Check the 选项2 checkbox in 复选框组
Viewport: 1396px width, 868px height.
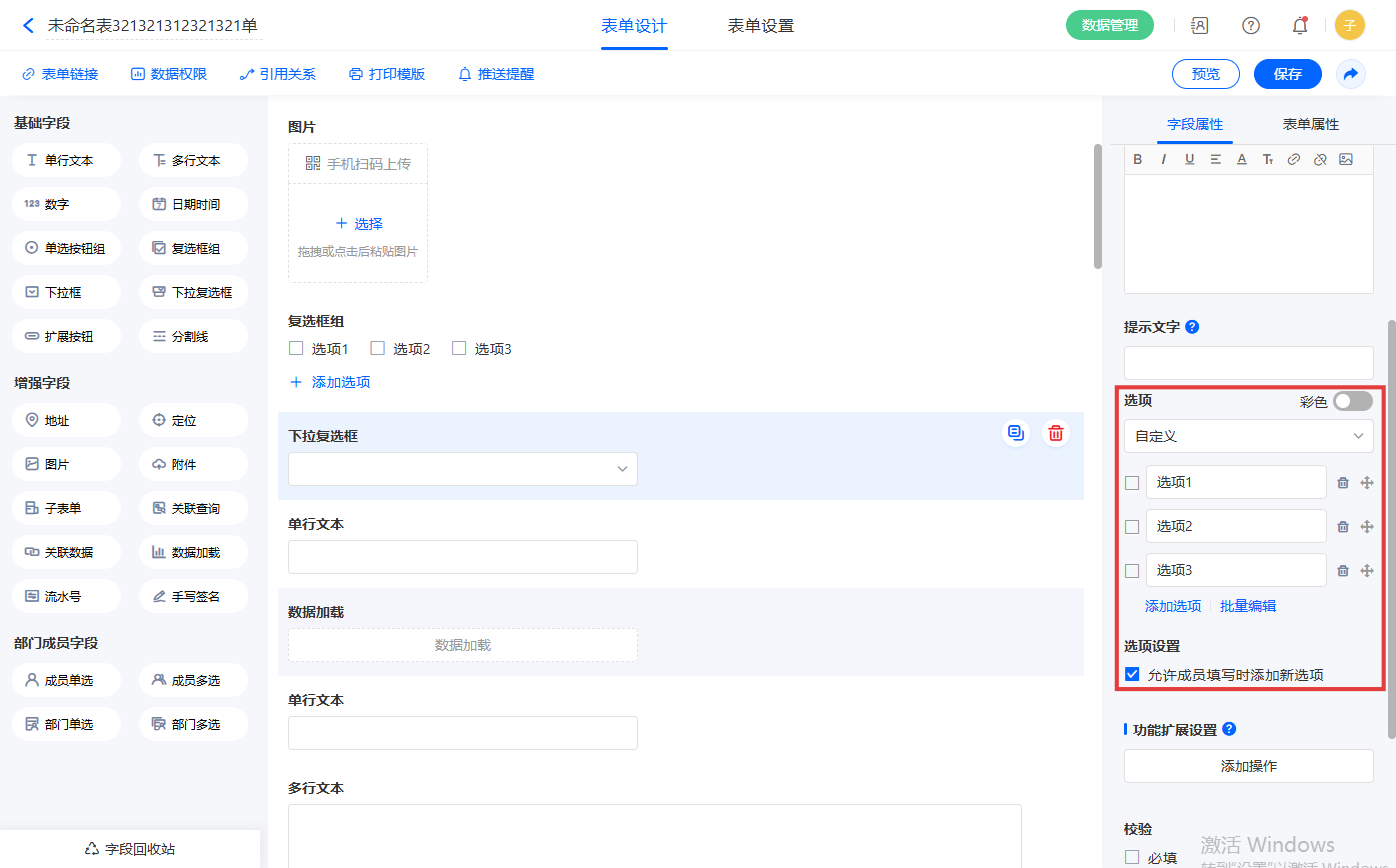tap(378, 349)
